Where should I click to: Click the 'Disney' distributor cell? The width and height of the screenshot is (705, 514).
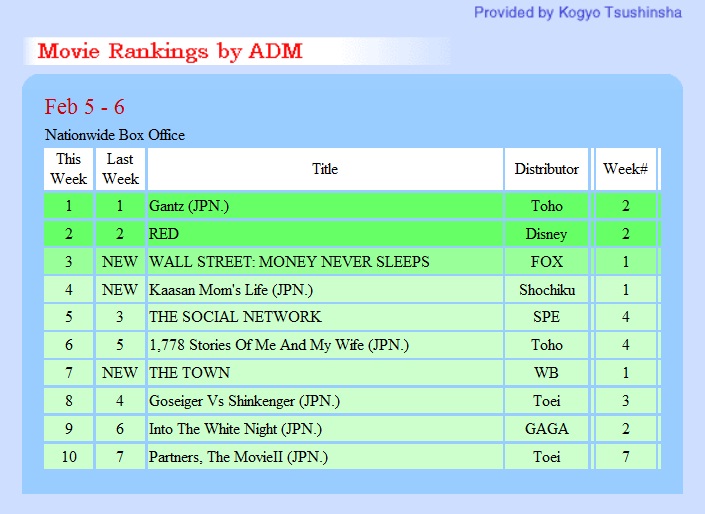pos(546,234)
